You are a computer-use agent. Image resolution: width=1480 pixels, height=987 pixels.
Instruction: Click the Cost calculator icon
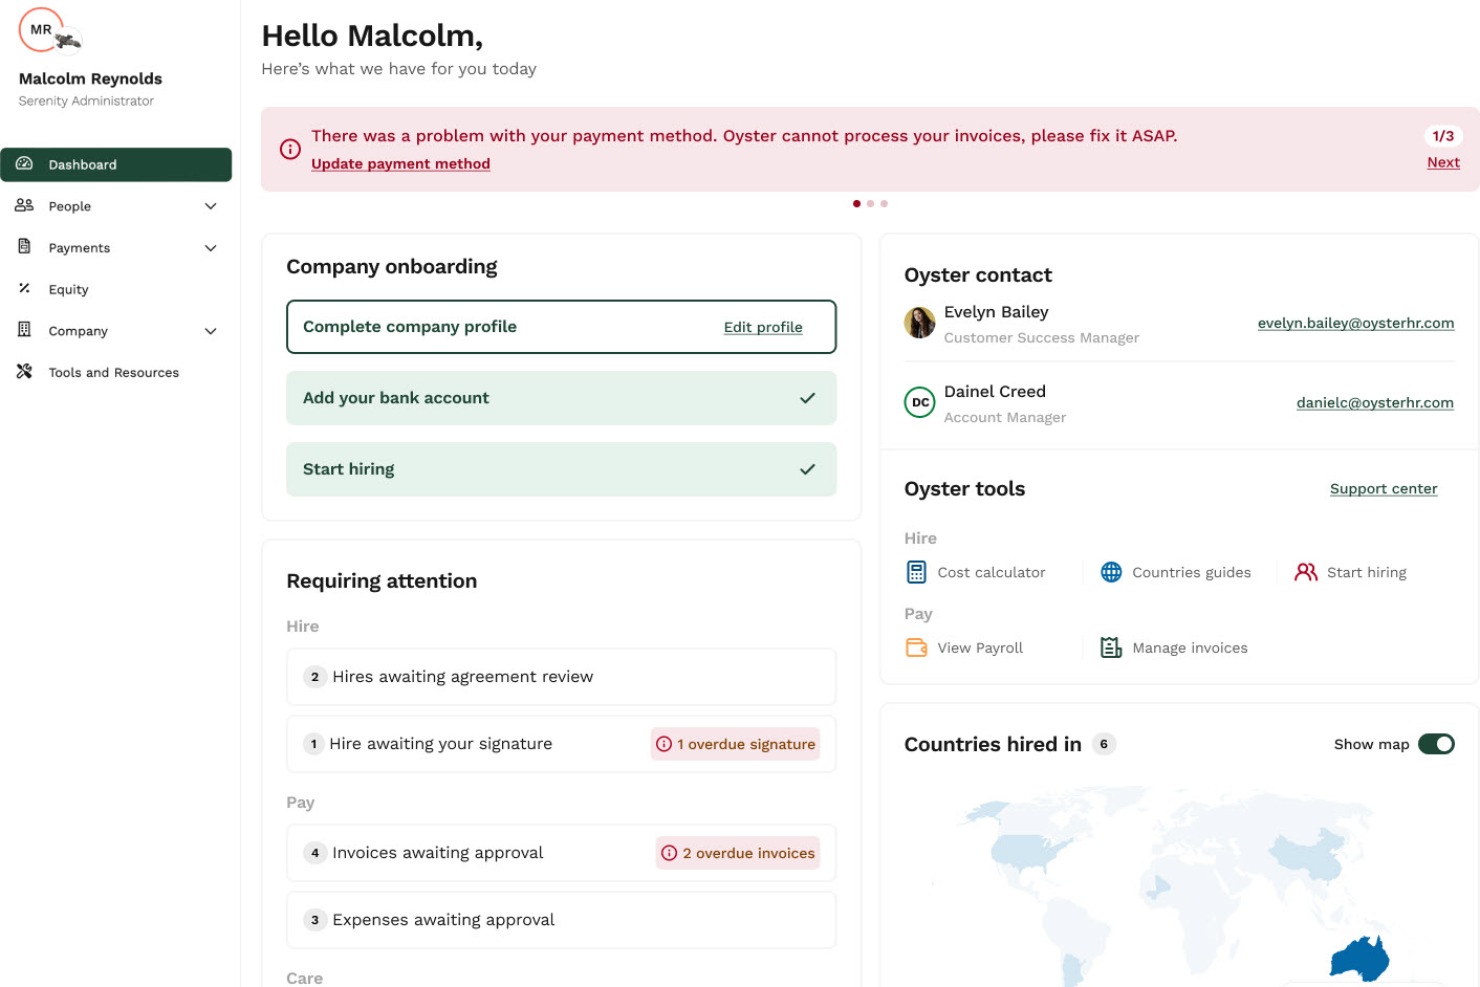[x=916, y=571]
